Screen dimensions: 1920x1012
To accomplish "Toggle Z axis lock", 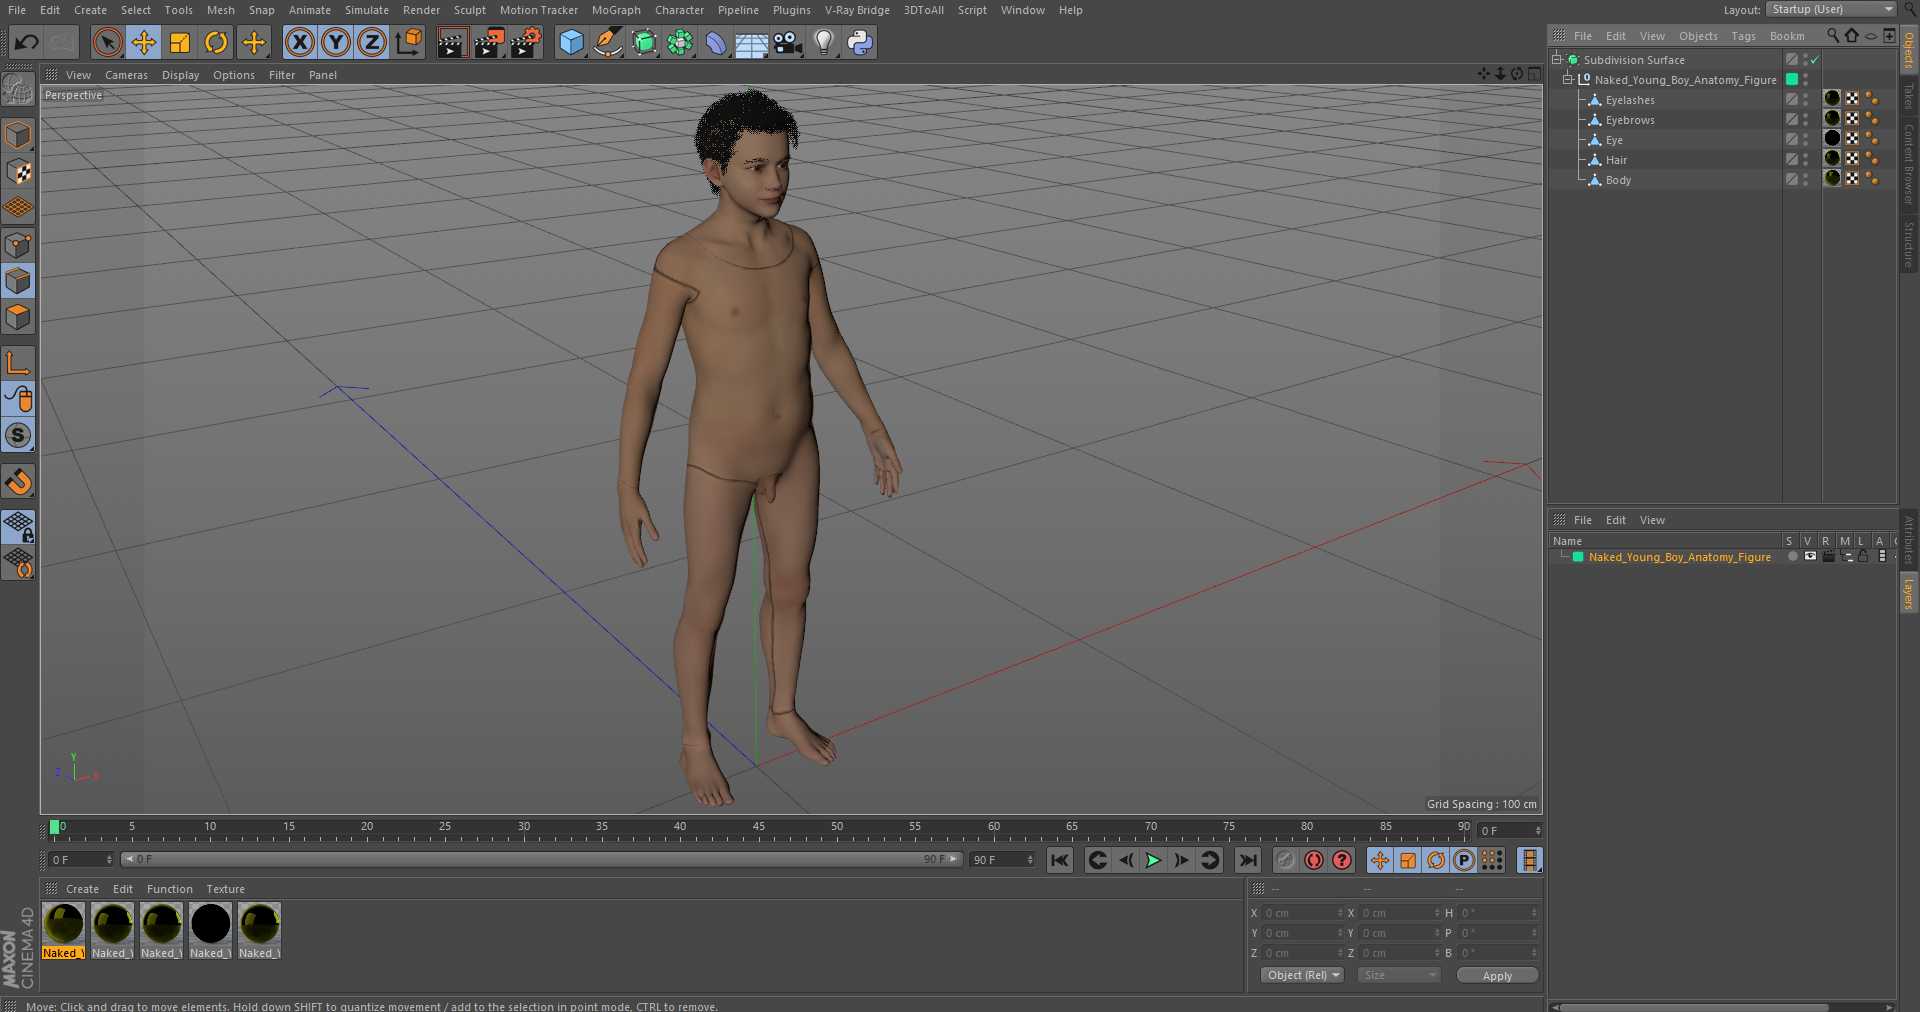I will (372, 42).
